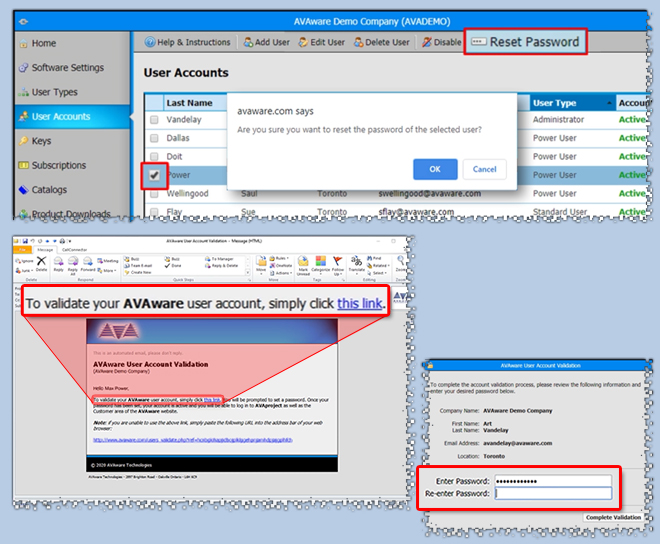660x544 pixels.
Task: Click the Move button in Outlook ribbon
Action: 261,264
